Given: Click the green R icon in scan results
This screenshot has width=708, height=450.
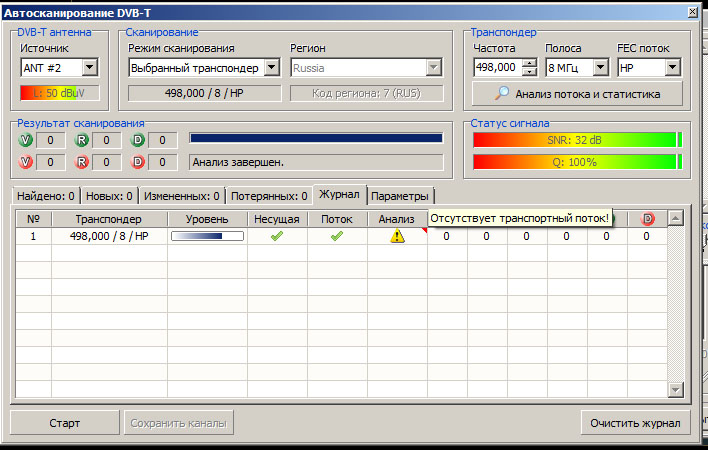Looking at the screenshot, I should (82, 140).
